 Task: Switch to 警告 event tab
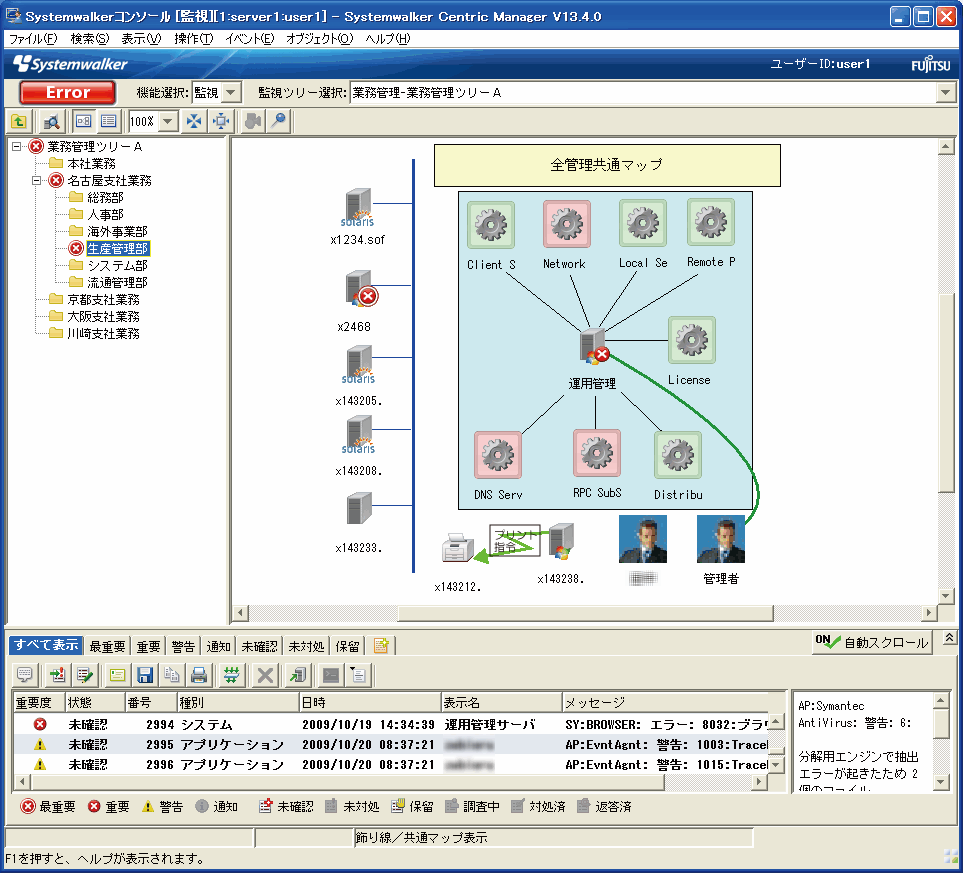coord(183,646)
